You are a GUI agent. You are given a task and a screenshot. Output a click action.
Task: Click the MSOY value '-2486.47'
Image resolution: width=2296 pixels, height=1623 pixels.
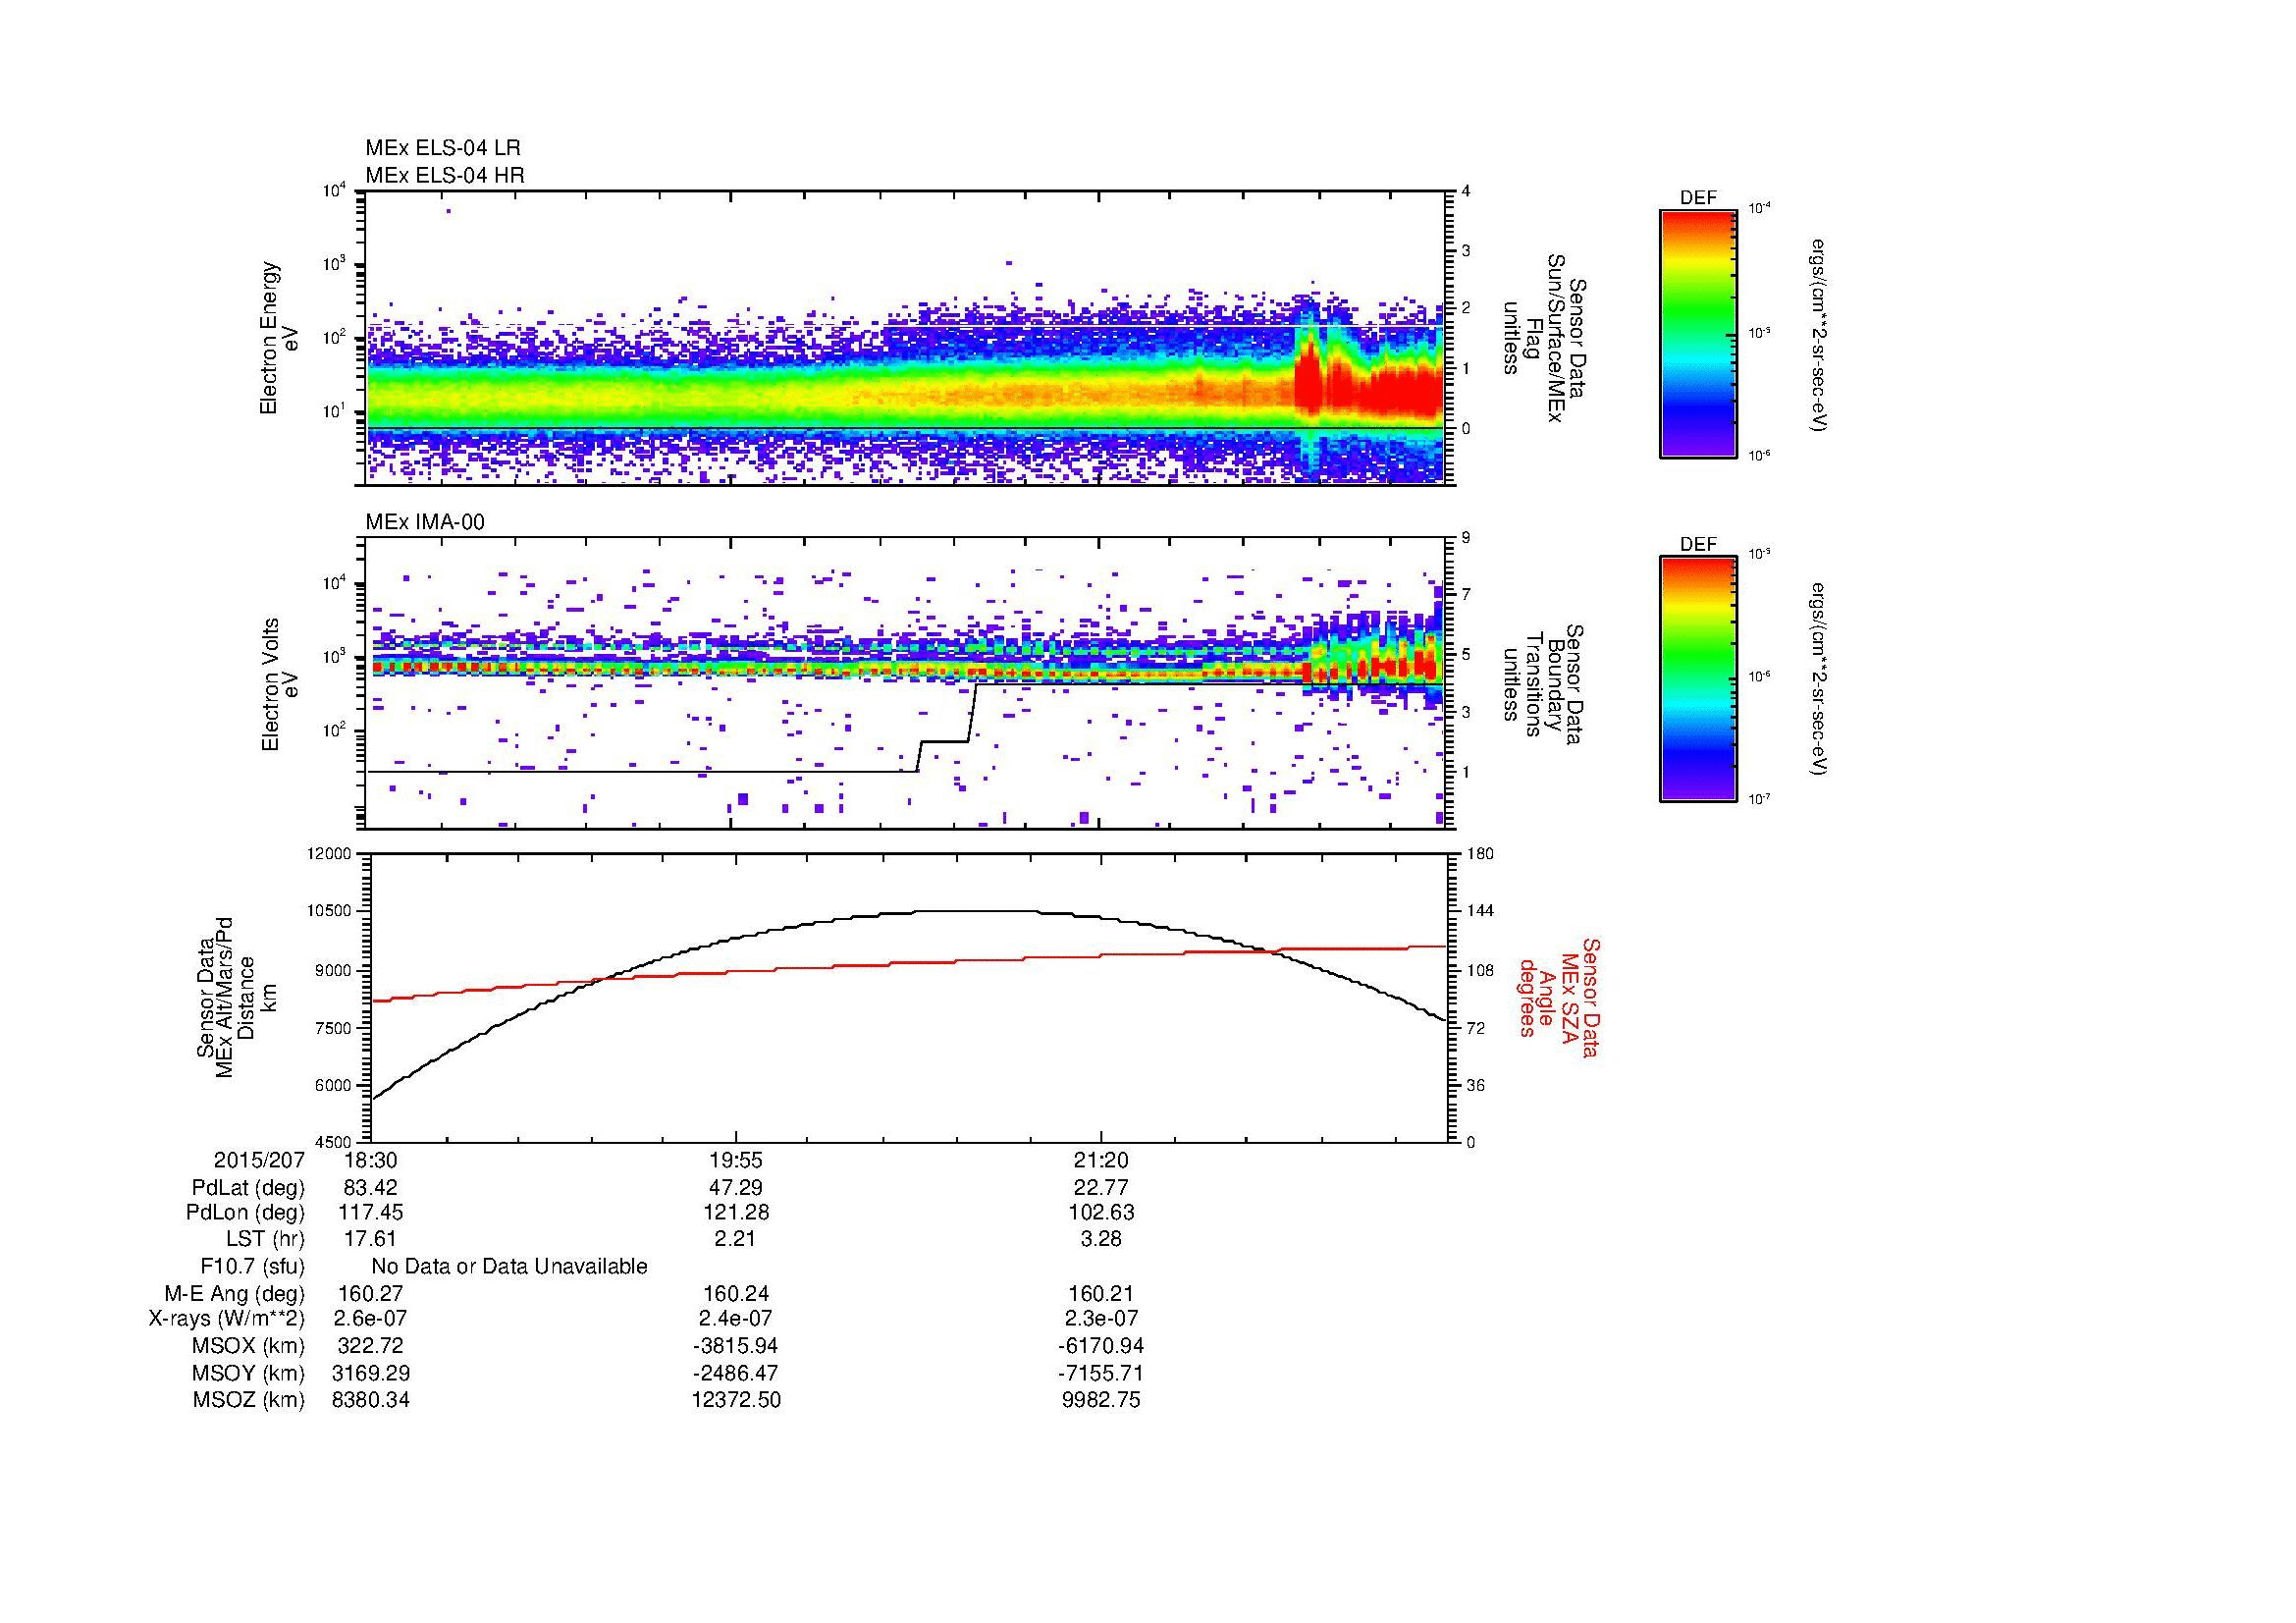click(x=735, y=1373)
